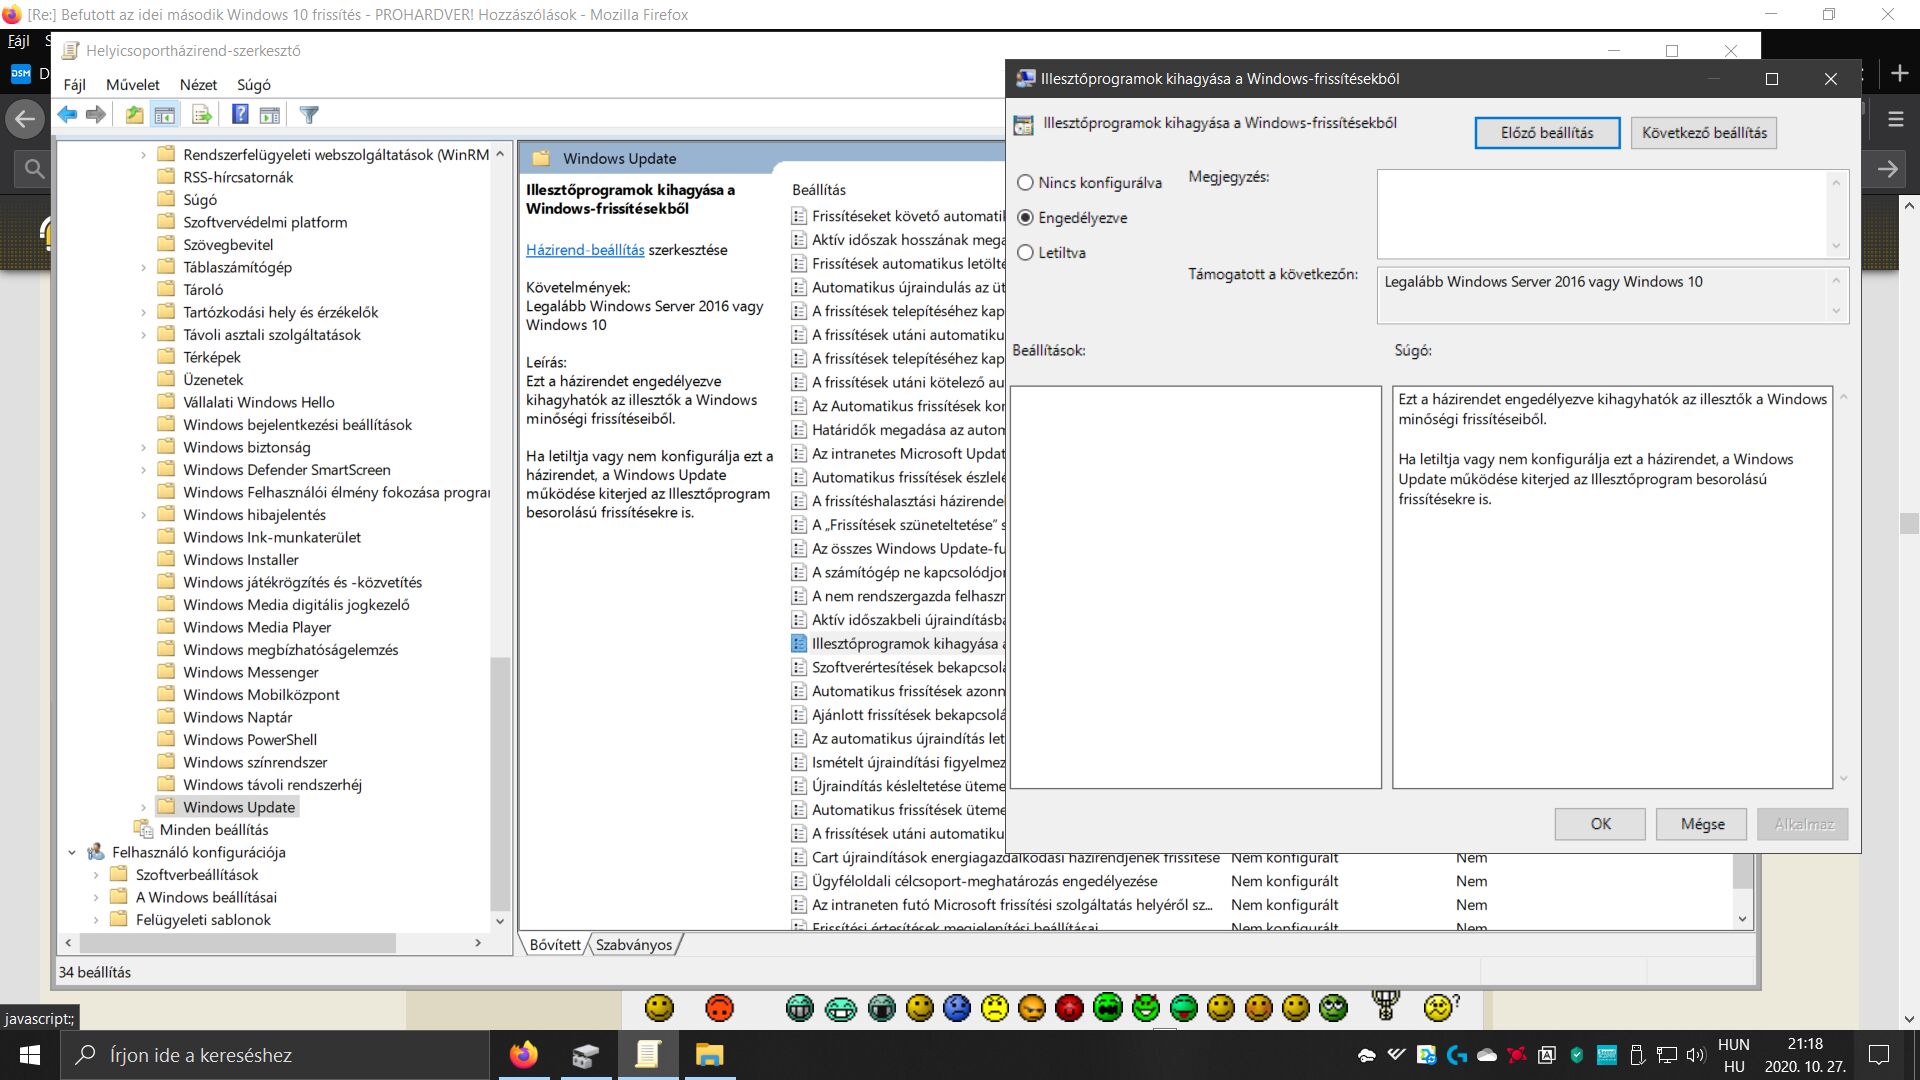
Task: Select 'Illesztőprogramok kihagyása' in the settings list
Action: pyautogui.click(x=900, y=644)
